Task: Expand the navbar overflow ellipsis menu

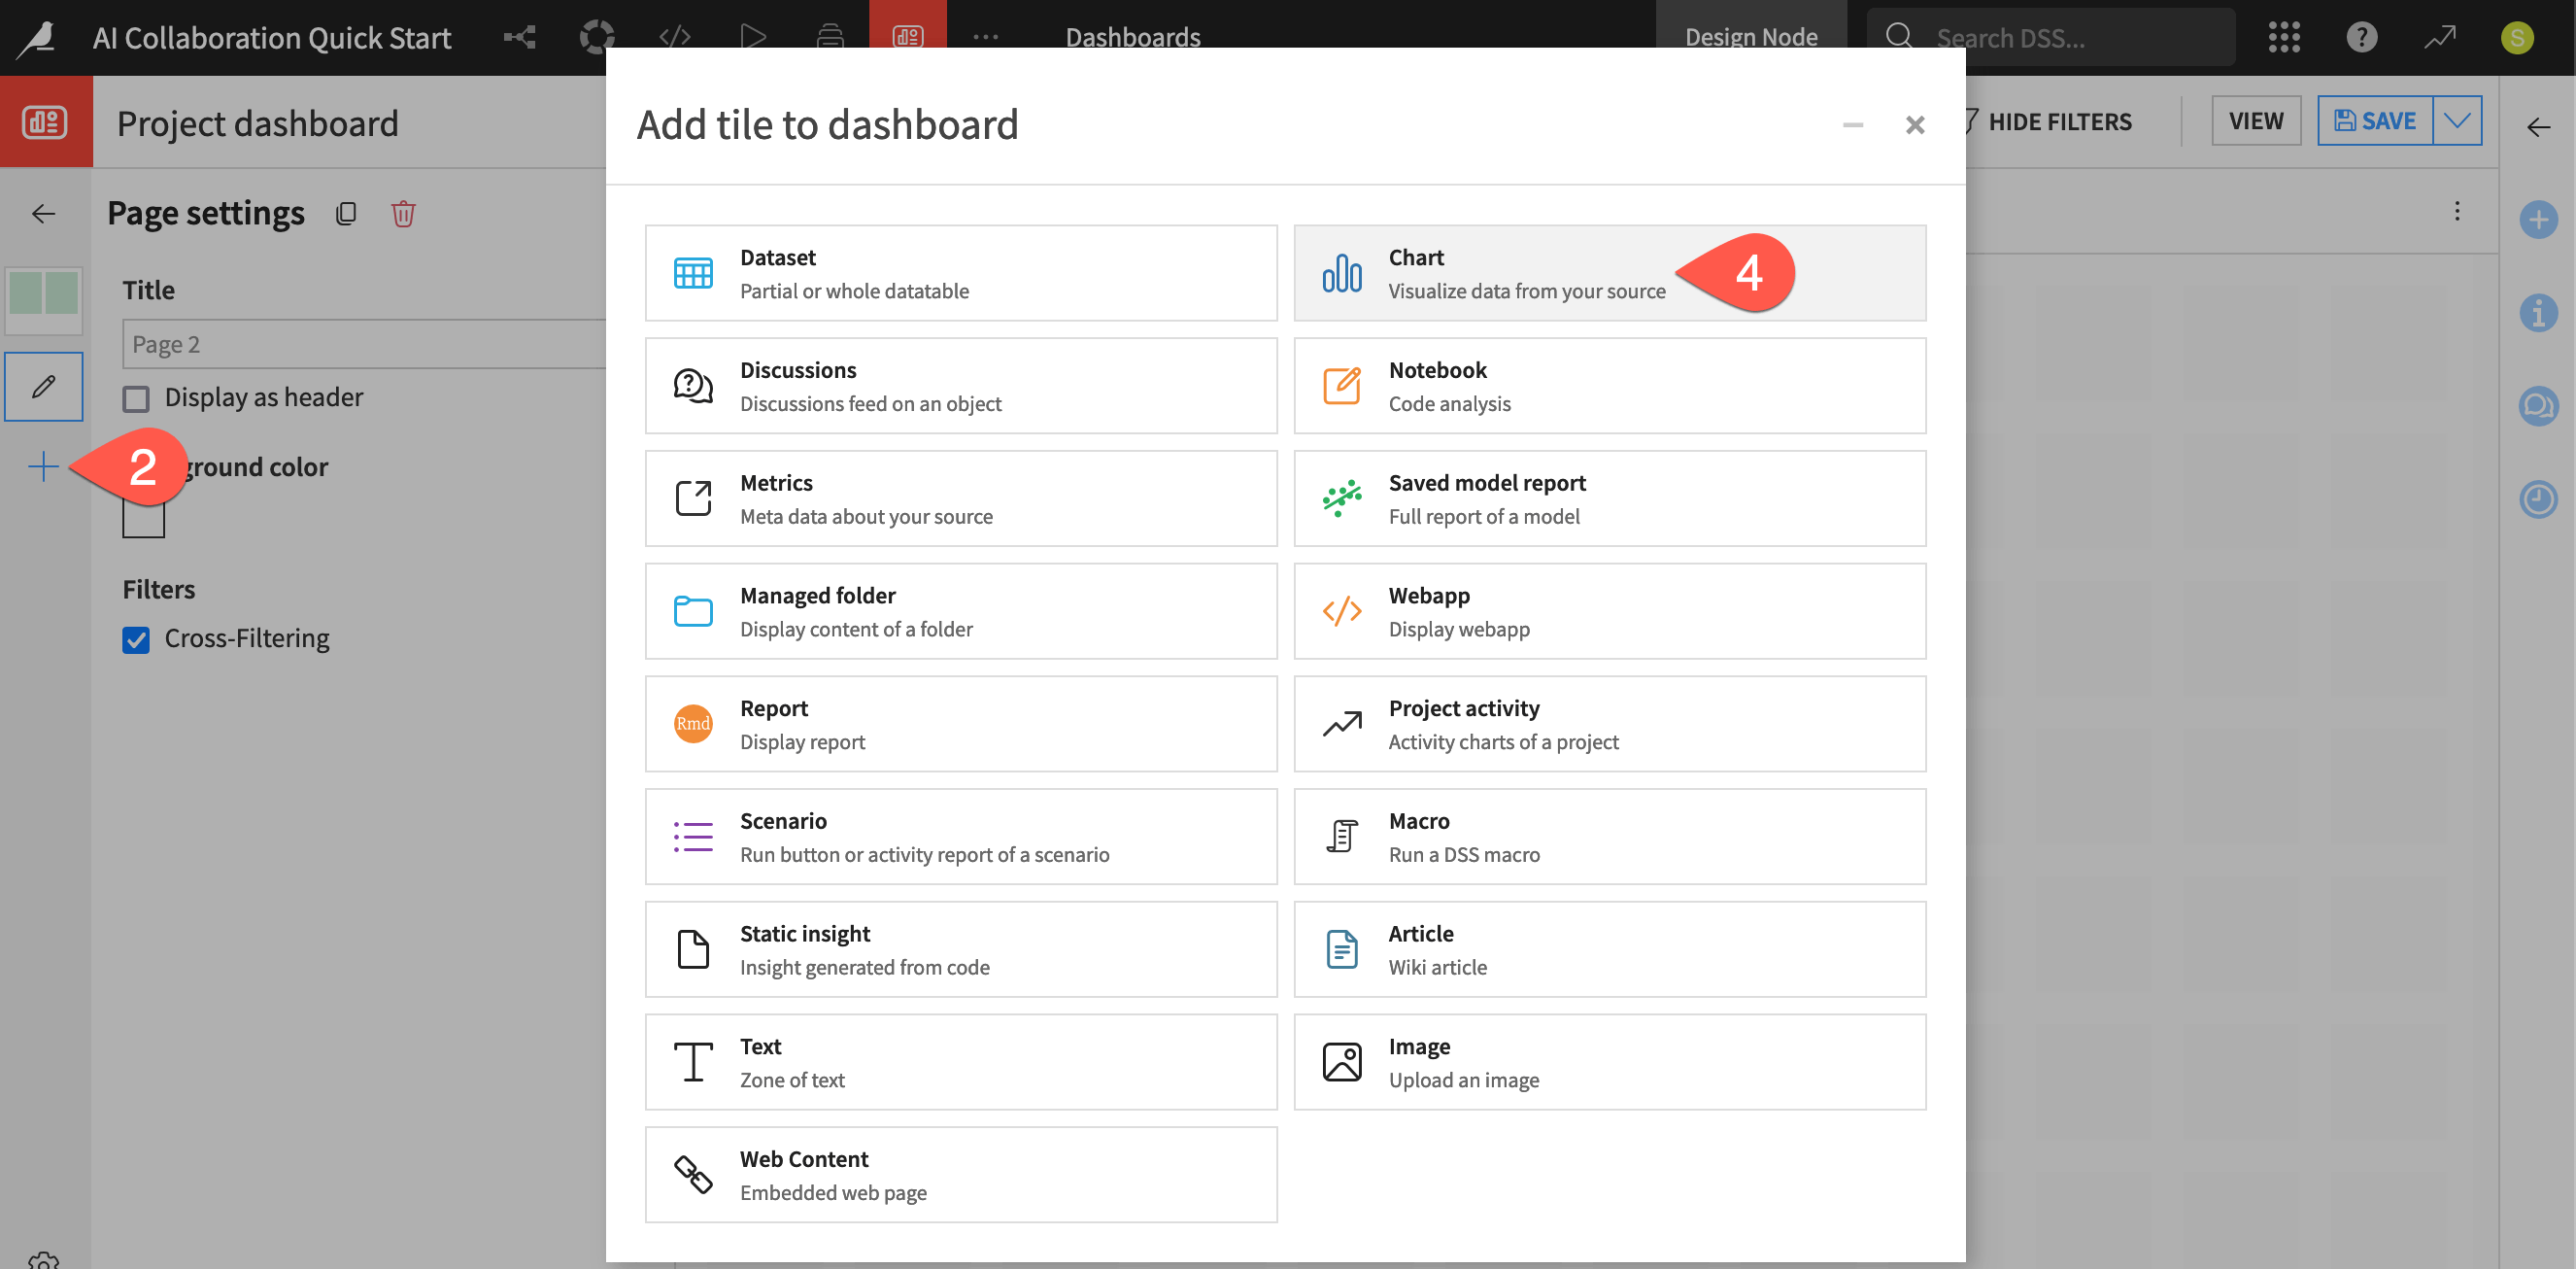Action: tap(985, 37)
